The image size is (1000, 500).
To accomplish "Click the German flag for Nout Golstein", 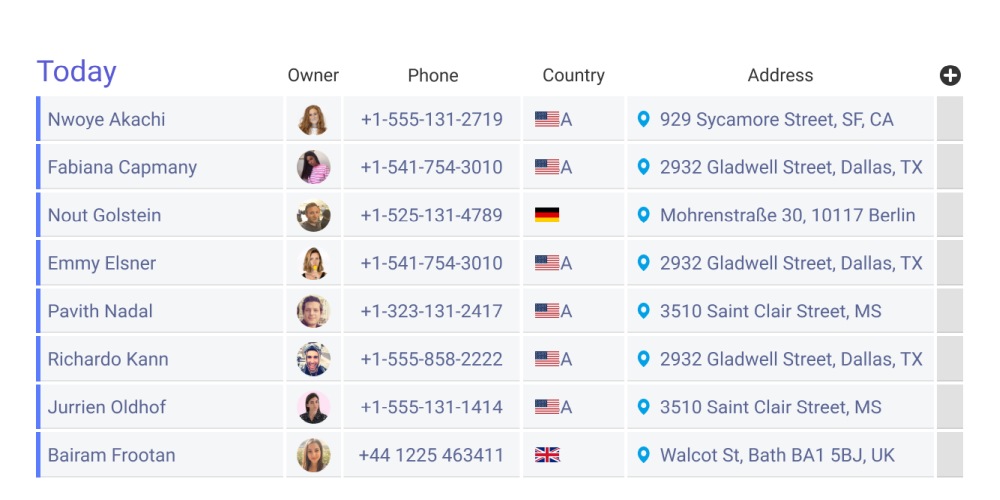I will coord(547,215).
